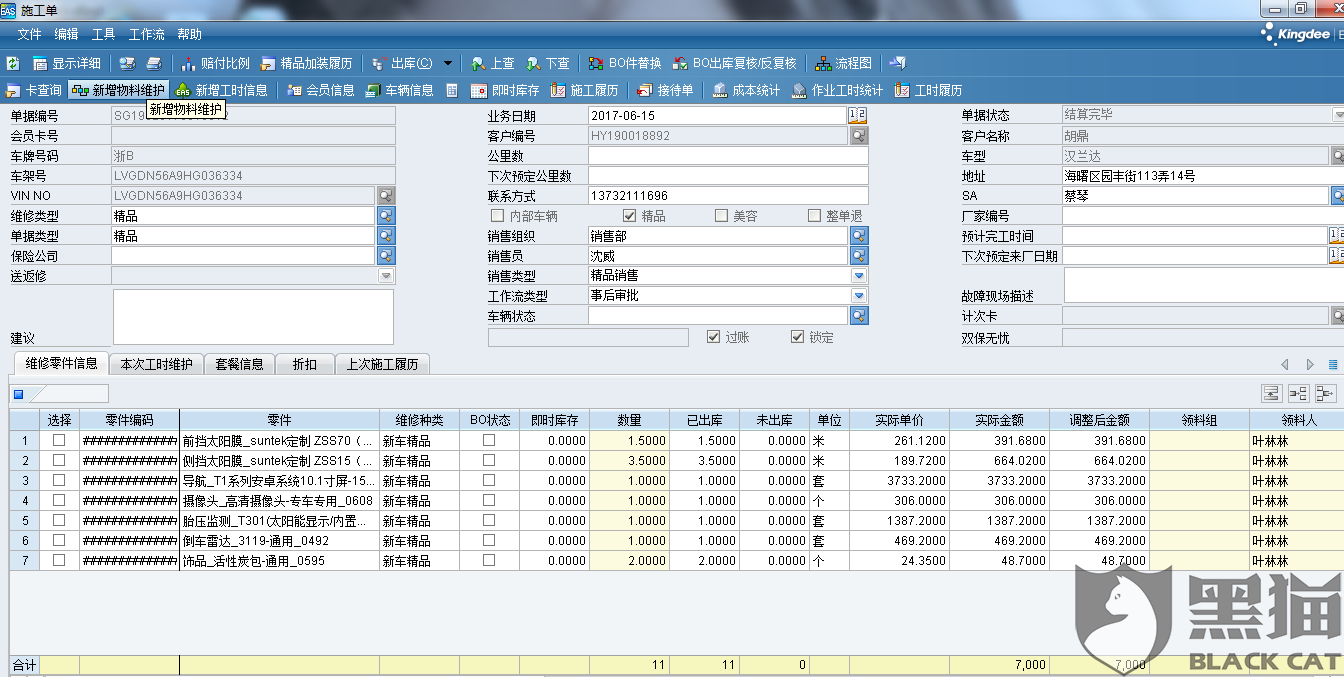Viewport: 1344px width, 677px height.
Task: Click the calculator icon before 即时库存
Action: coord(452,90)
